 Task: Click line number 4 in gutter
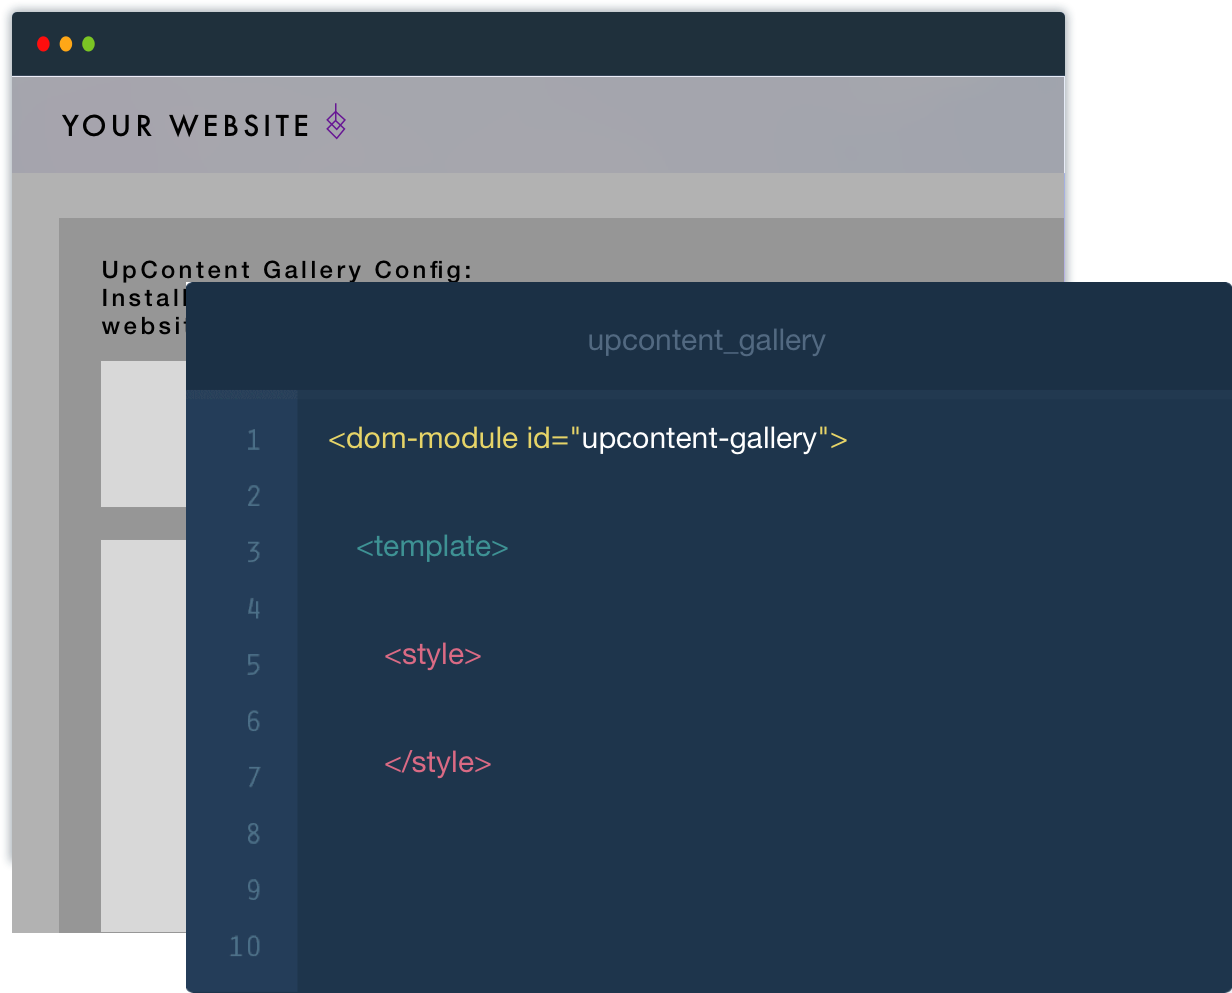tap(253, 608)
